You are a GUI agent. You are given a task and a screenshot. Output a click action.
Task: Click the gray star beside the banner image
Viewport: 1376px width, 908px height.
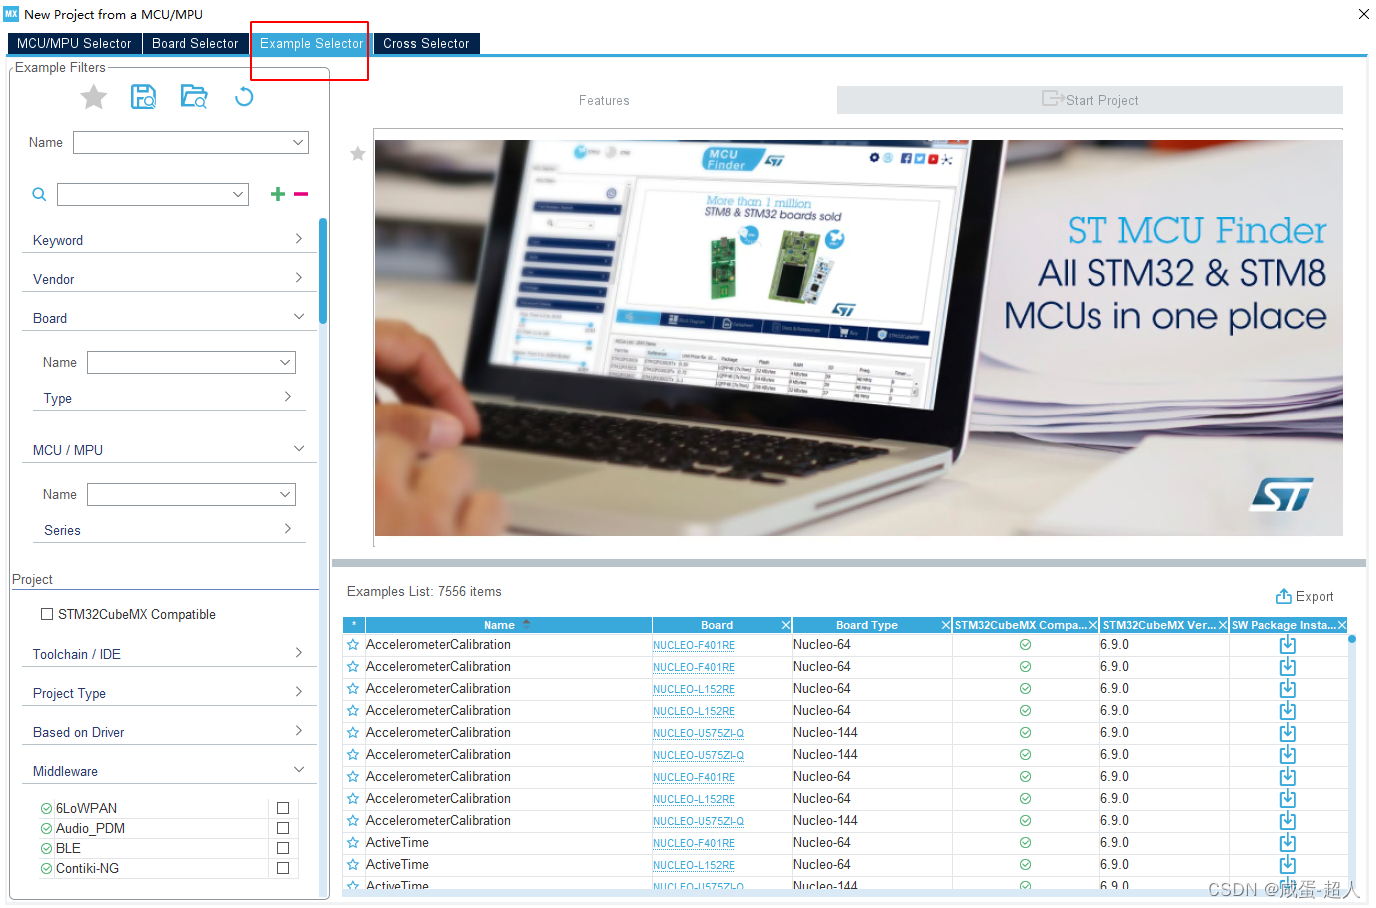coord(357,154)
